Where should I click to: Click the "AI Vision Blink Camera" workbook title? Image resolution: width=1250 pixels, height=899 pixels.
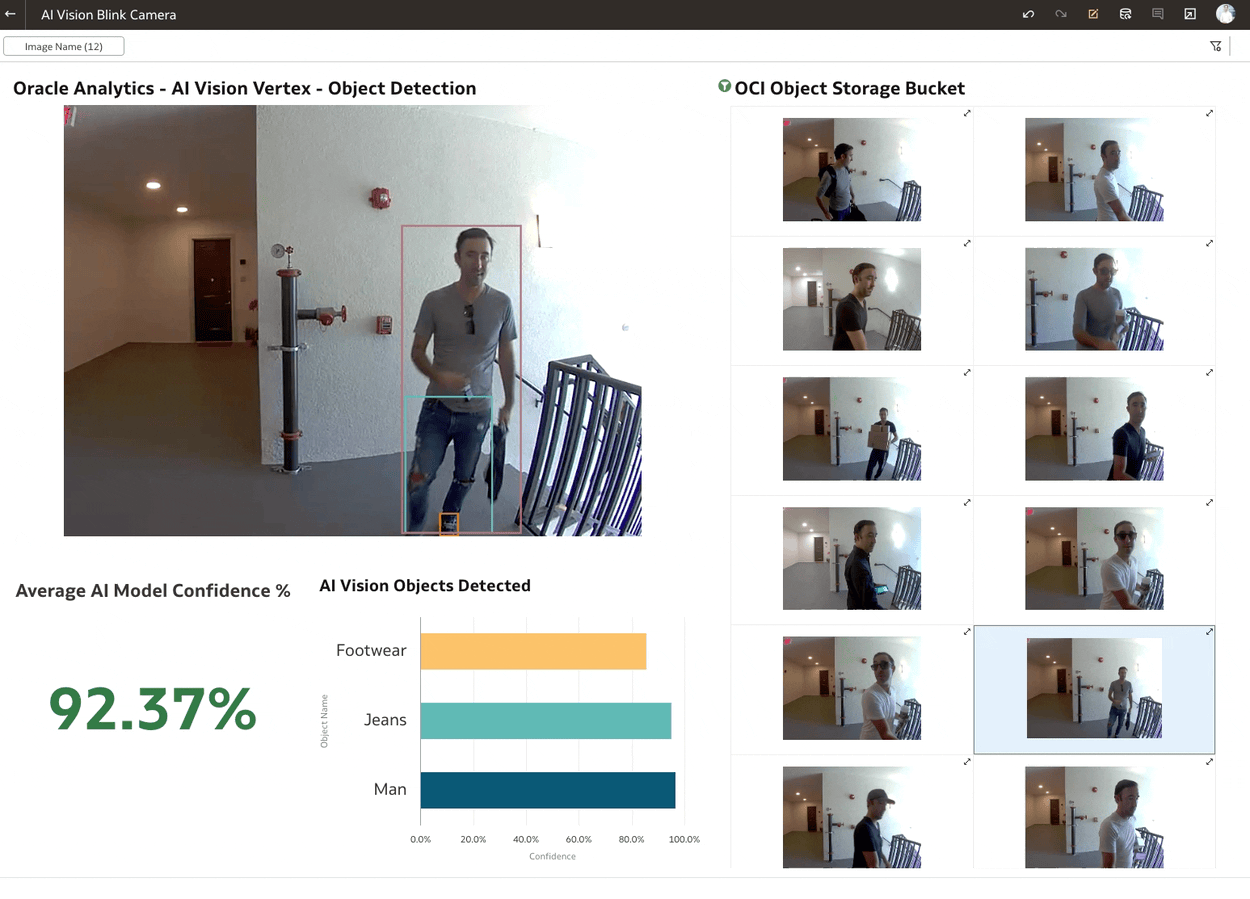tap(108, 15)
